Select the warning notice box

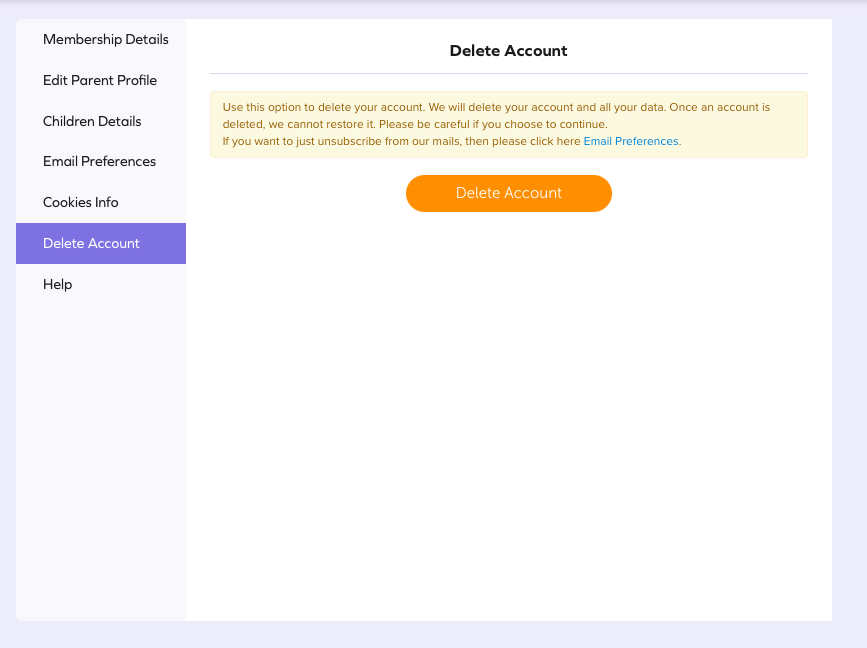point(508,123)
